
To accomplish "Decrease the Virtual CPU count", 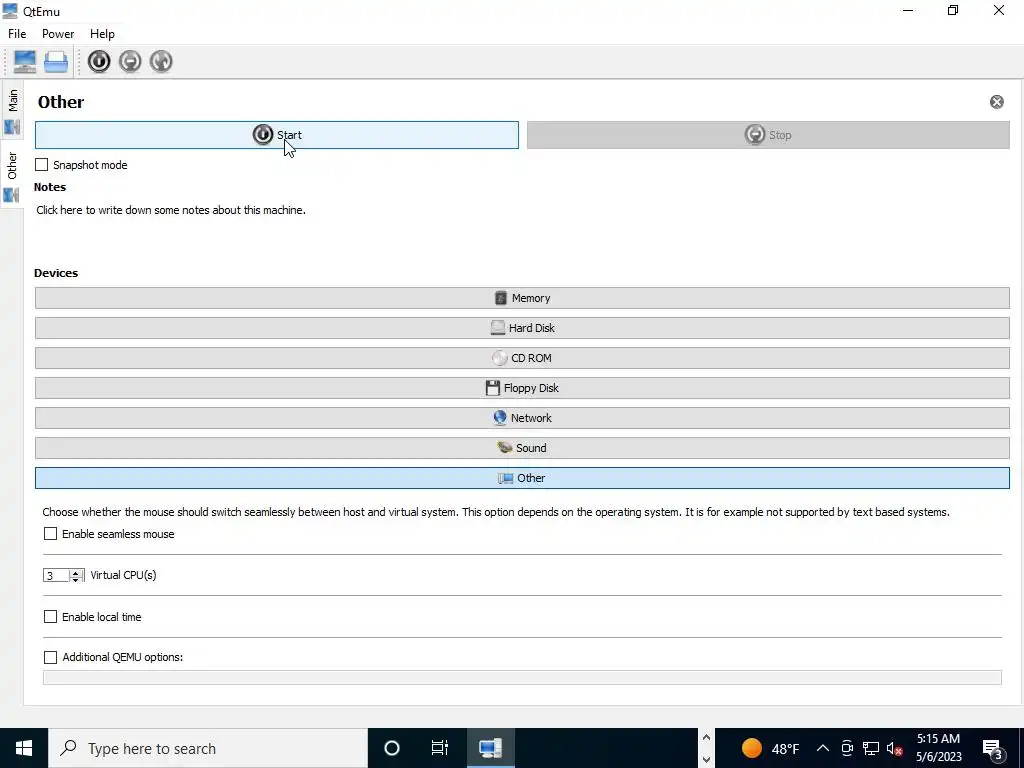I will (x=76, y=579).
